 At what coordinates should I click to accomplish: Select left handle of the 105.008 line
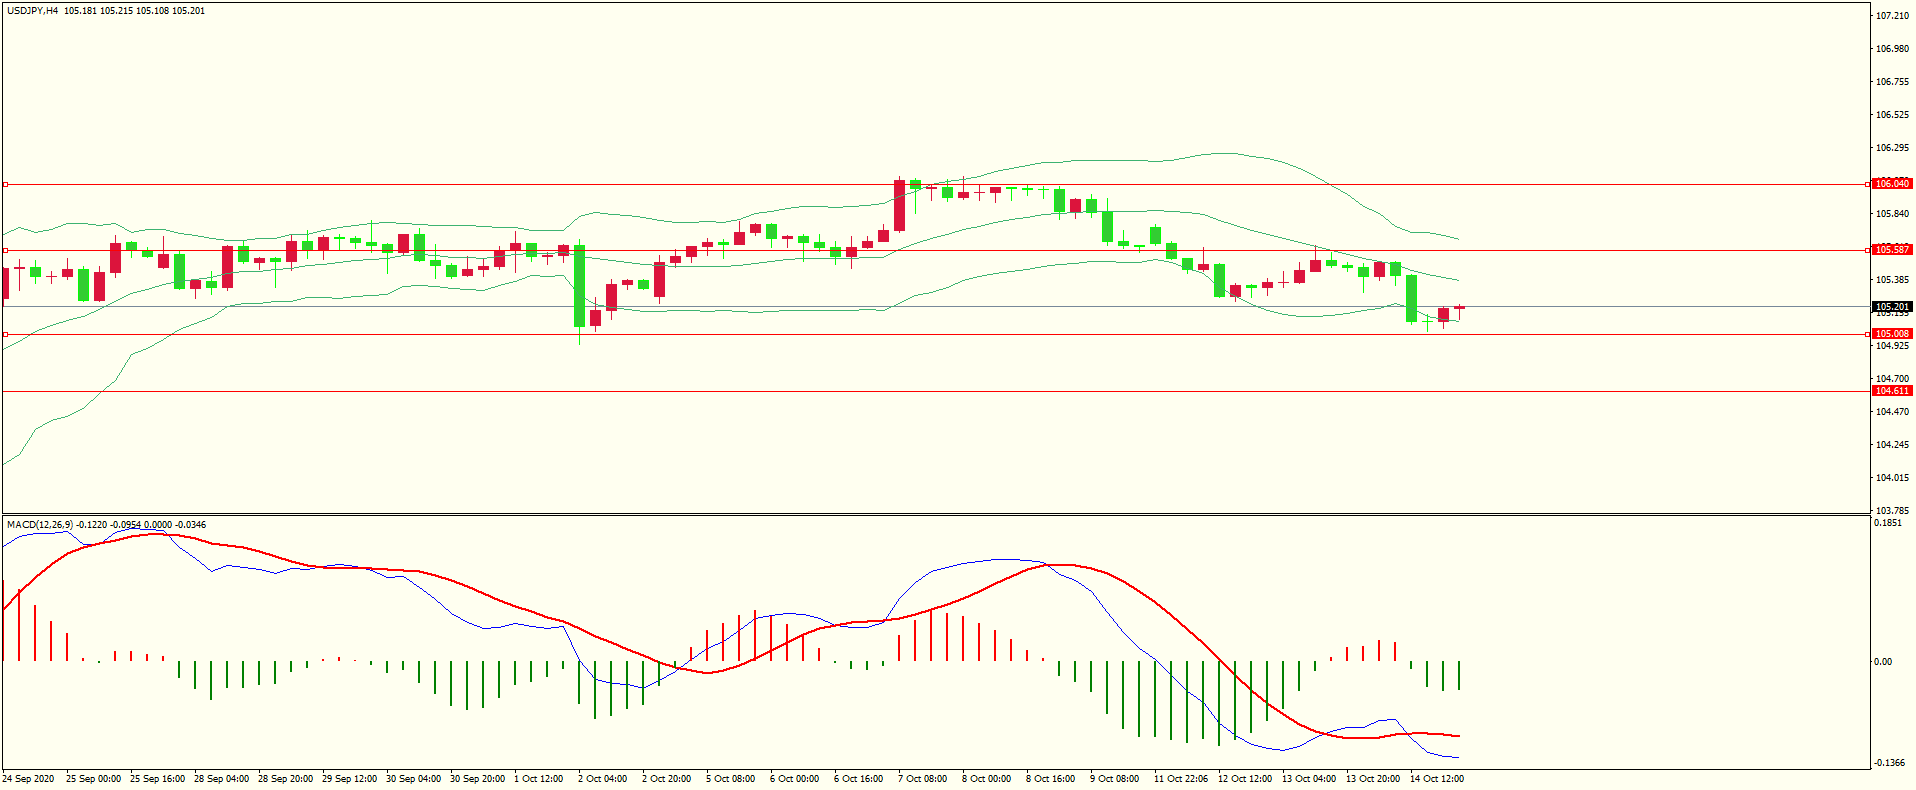tap(5, 334)
